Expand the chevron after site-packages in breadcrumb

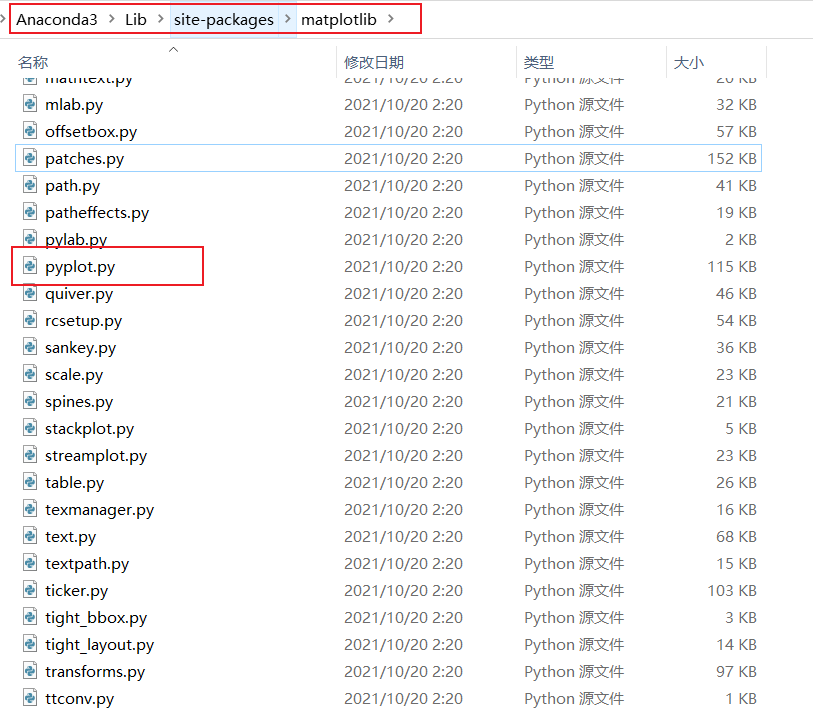(x=287, y=19)
